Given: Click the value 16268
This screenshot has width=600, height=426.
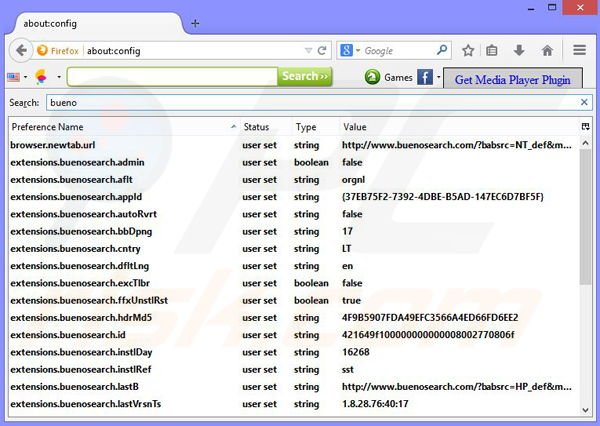Looking at the screenshot, I should click(356, 352).
